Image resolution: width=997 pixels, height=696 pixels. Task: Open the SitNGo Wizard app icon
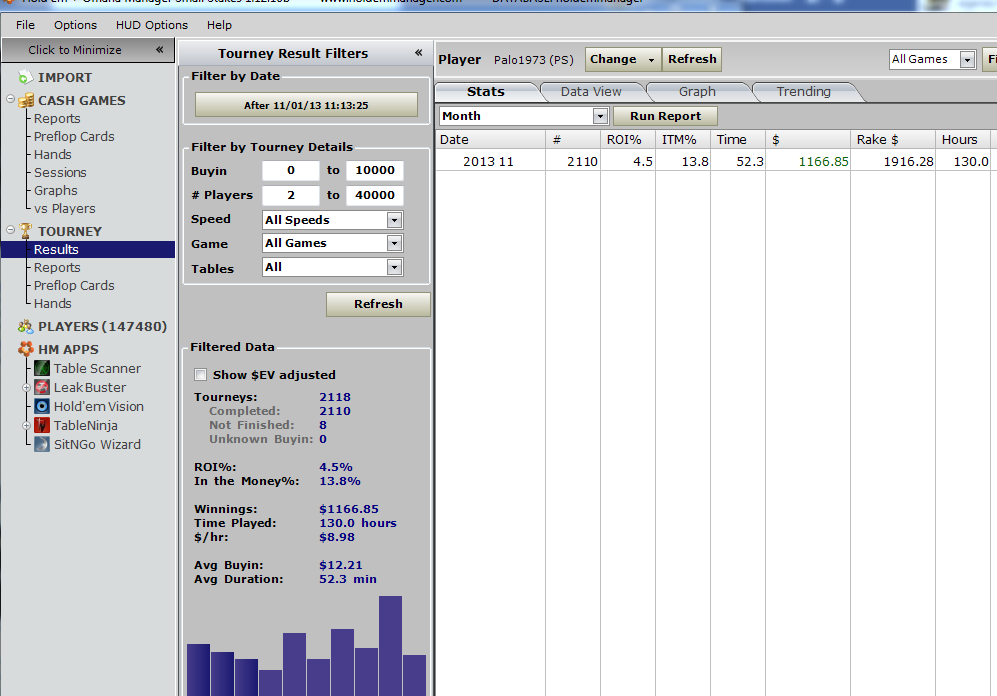pos(42,444)
